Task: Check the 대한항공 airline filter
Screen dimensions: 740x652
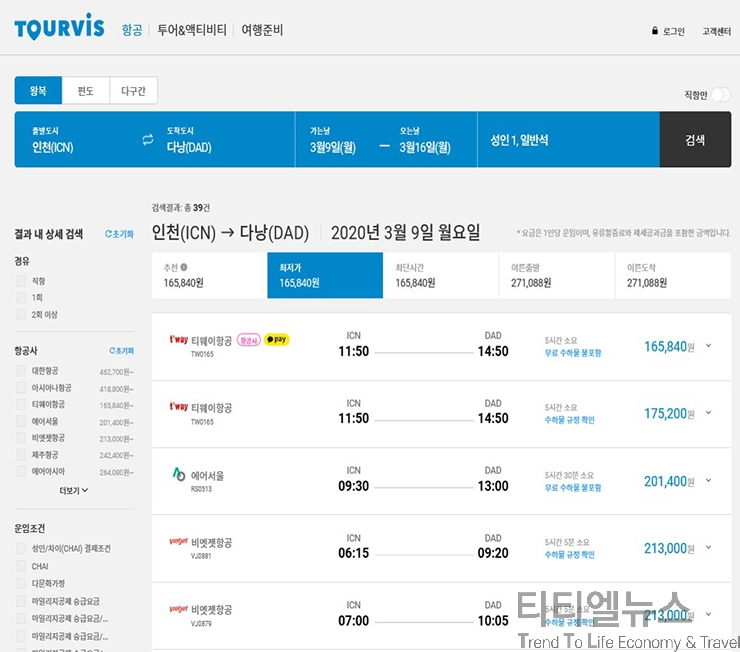Action: [21, 371]
